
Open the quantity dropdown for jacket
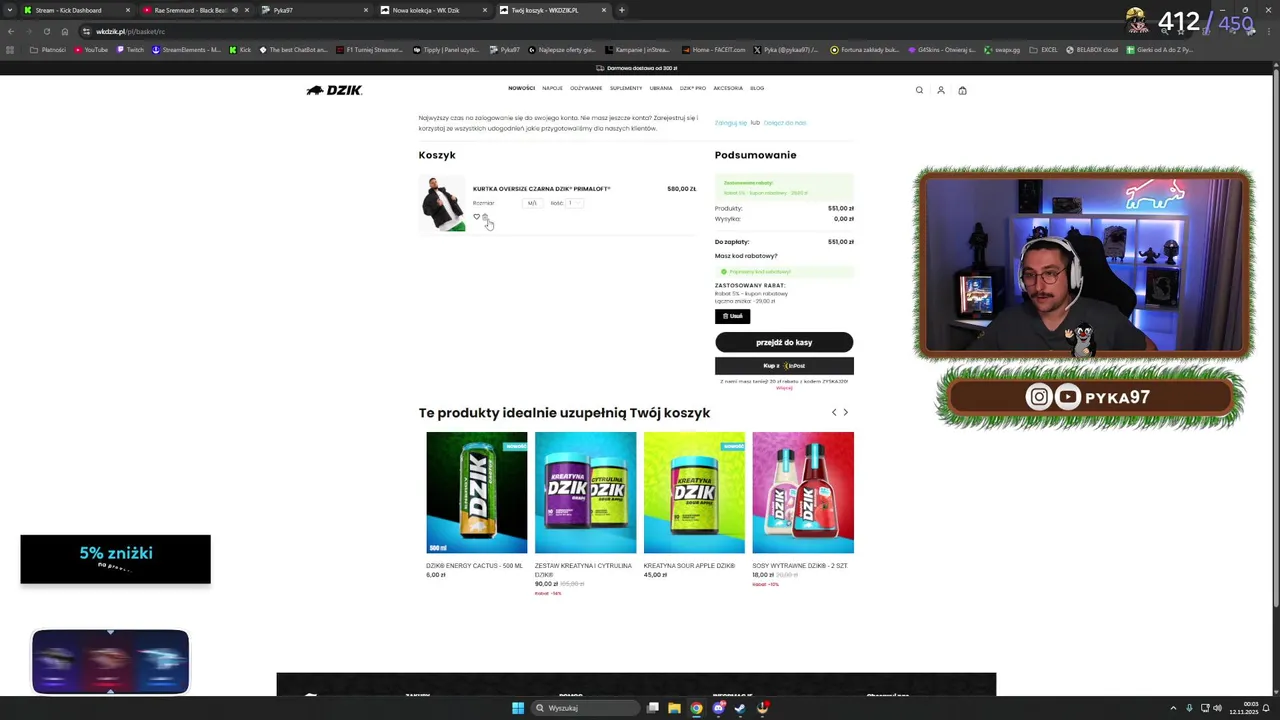tap(575, 203)
